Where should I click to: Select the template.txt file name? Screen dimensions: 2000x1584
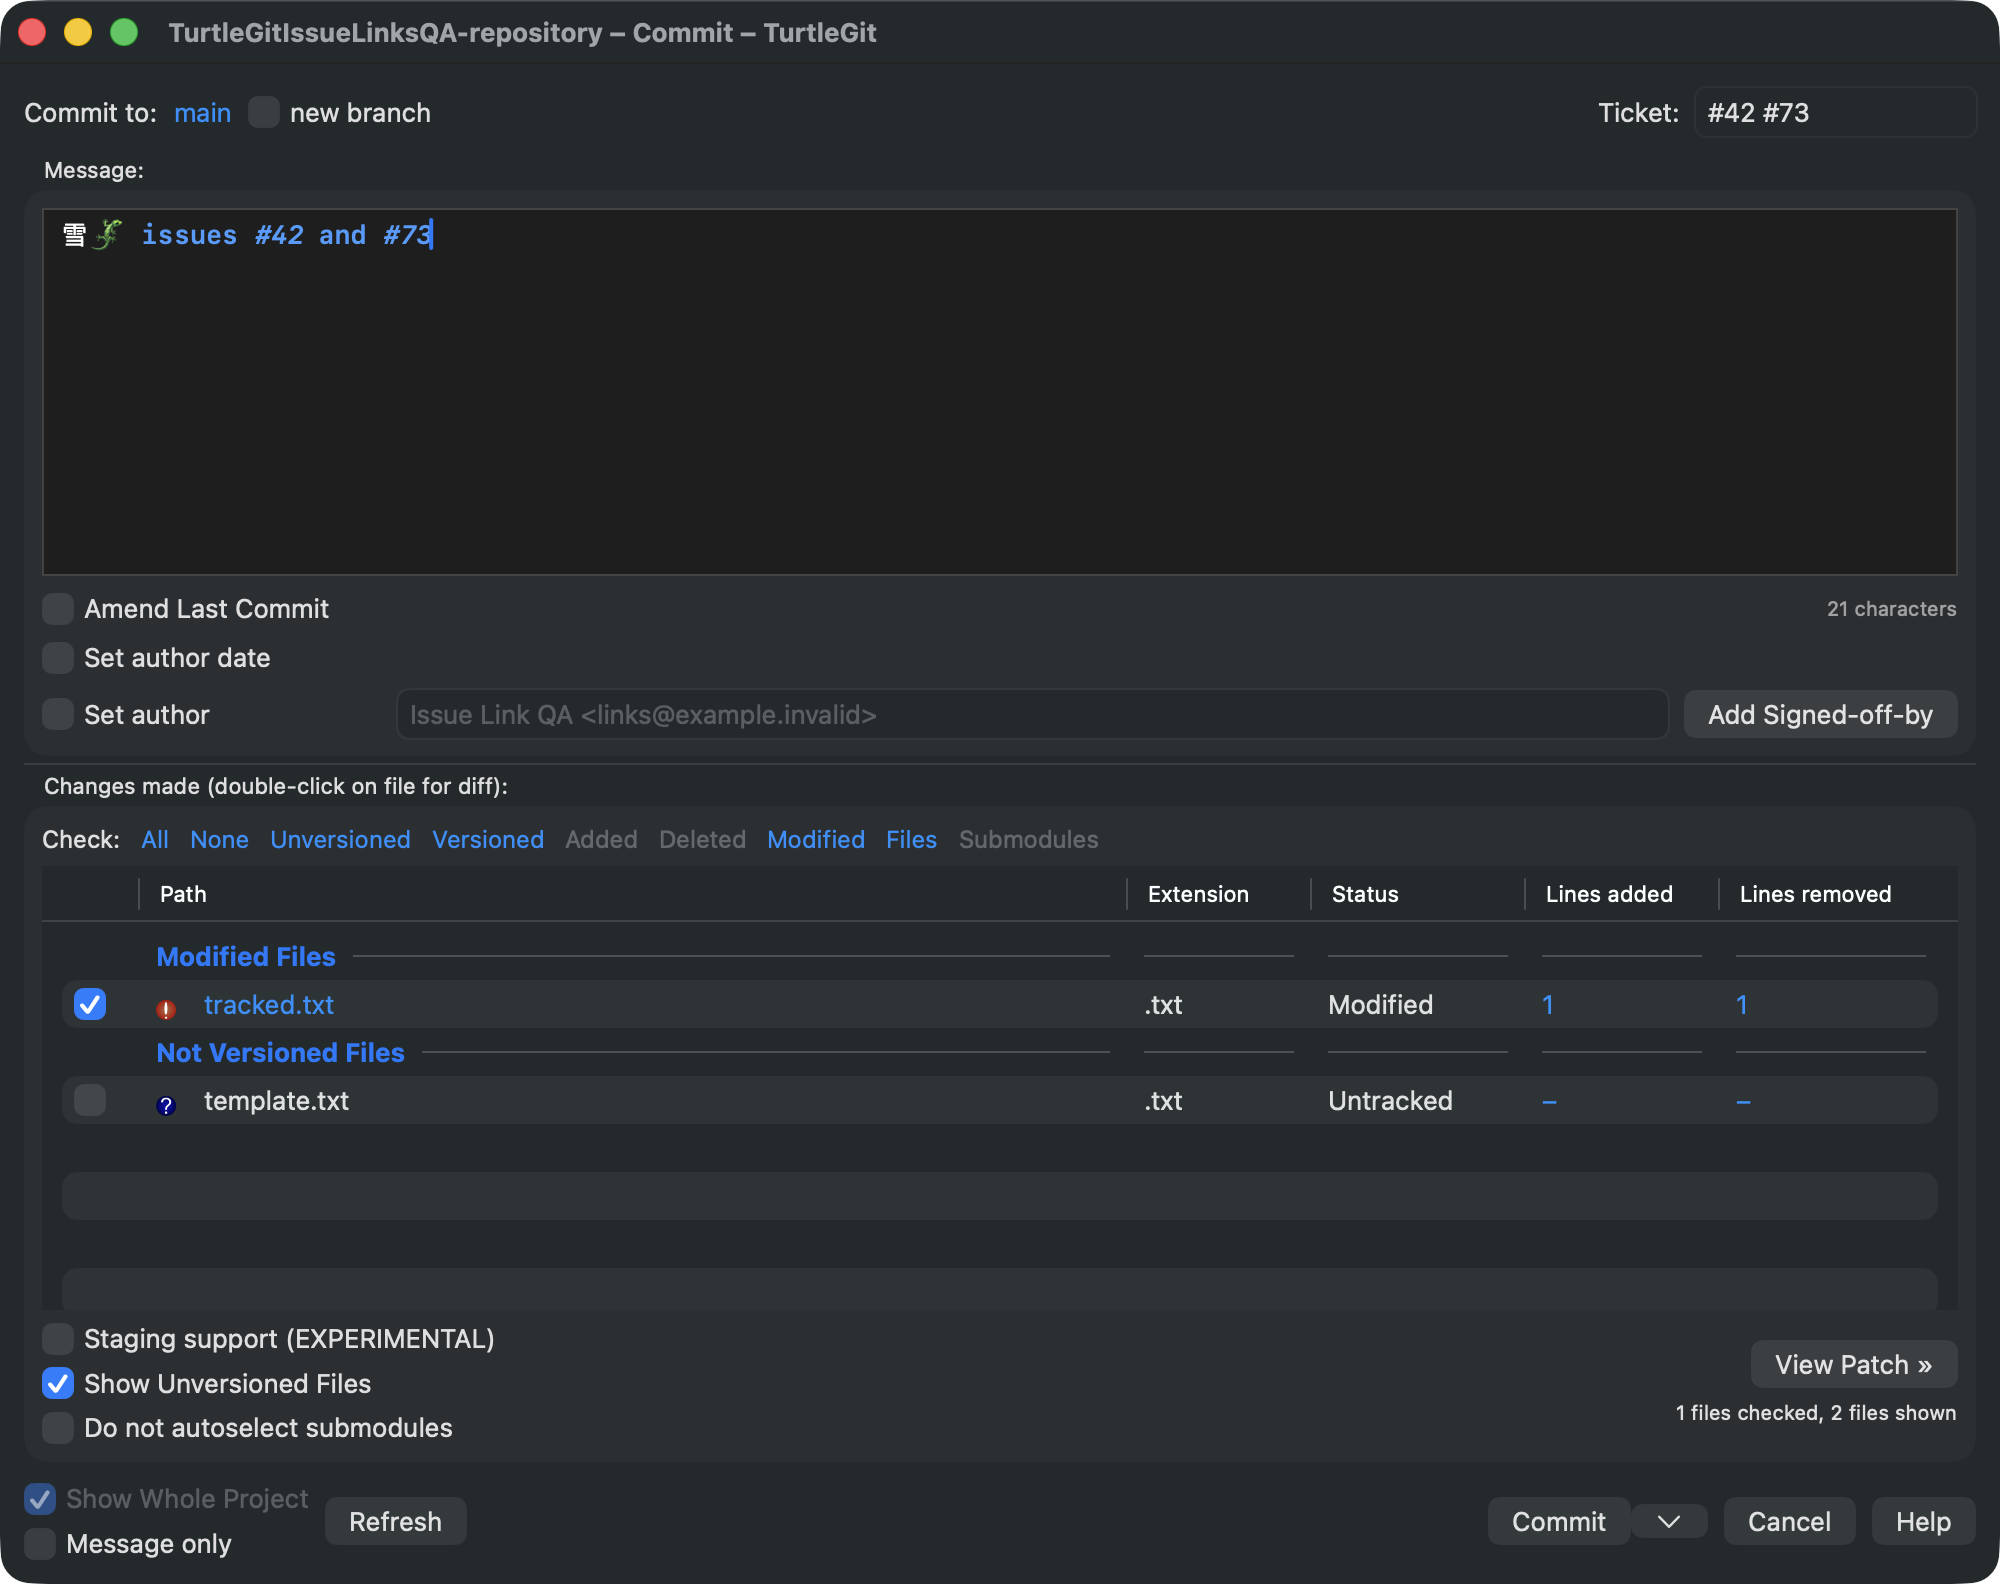(276, 1100)
